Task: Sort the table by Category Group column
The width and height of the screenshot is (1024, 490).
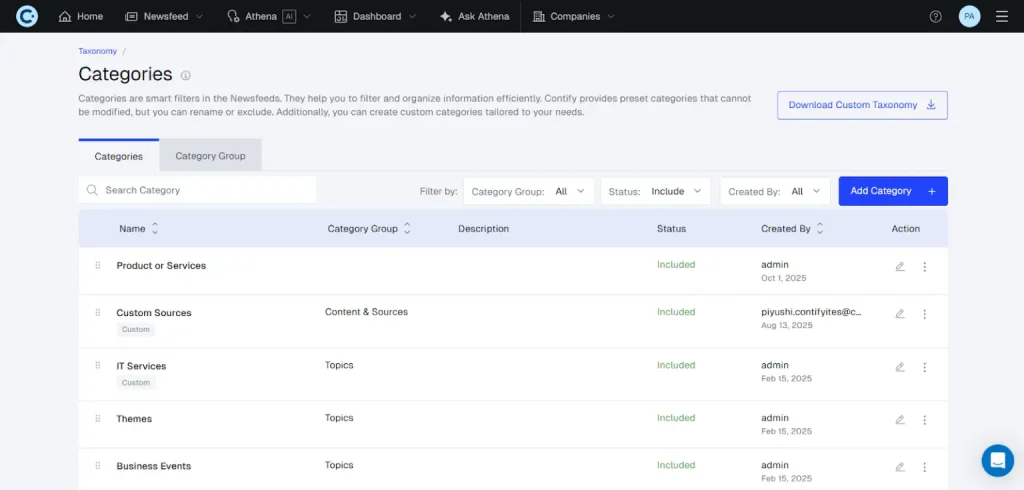Action: click(x=407, y=229)
